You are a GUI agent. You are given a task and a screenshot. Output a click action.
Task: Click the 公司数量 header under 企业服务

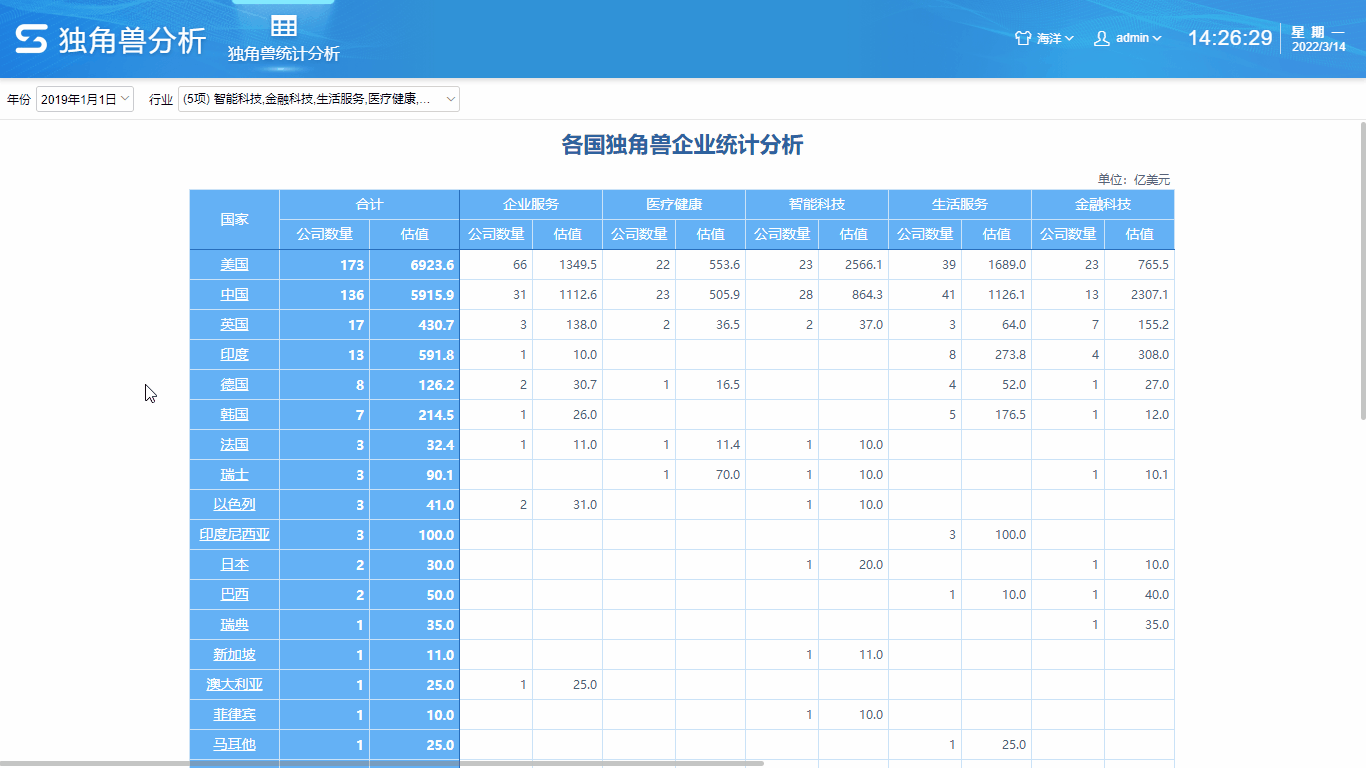tap(496, 234)
